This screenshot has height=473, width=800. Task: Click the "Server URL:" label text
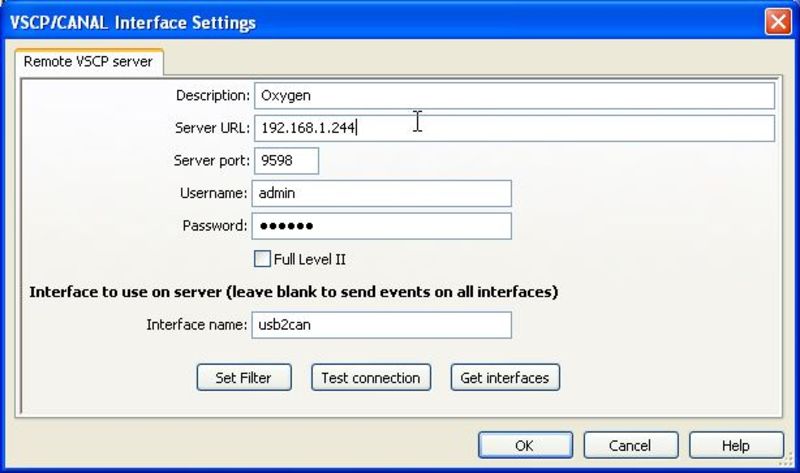[x=211, y=128]
